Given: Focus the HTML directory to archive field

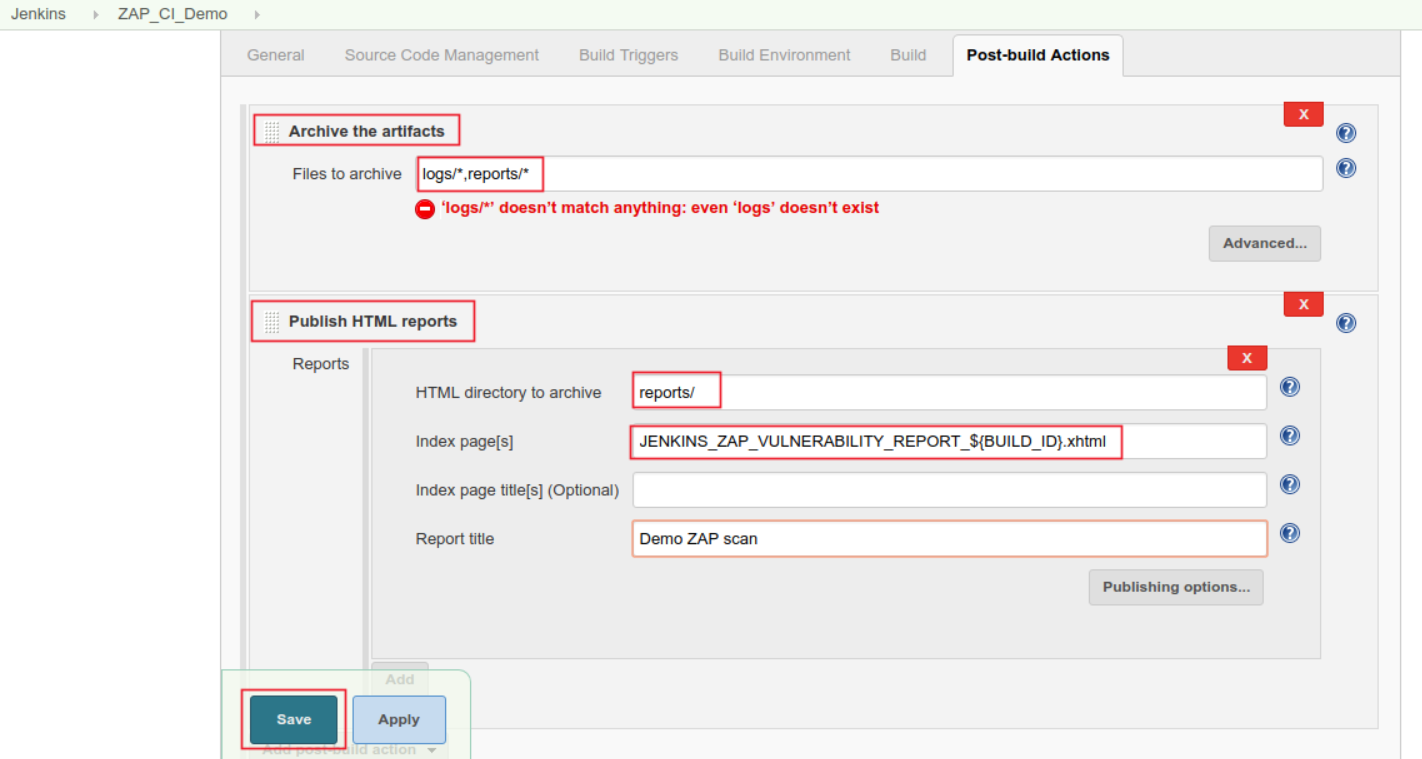Looking at the screenshot, I should tap(949, 392).
